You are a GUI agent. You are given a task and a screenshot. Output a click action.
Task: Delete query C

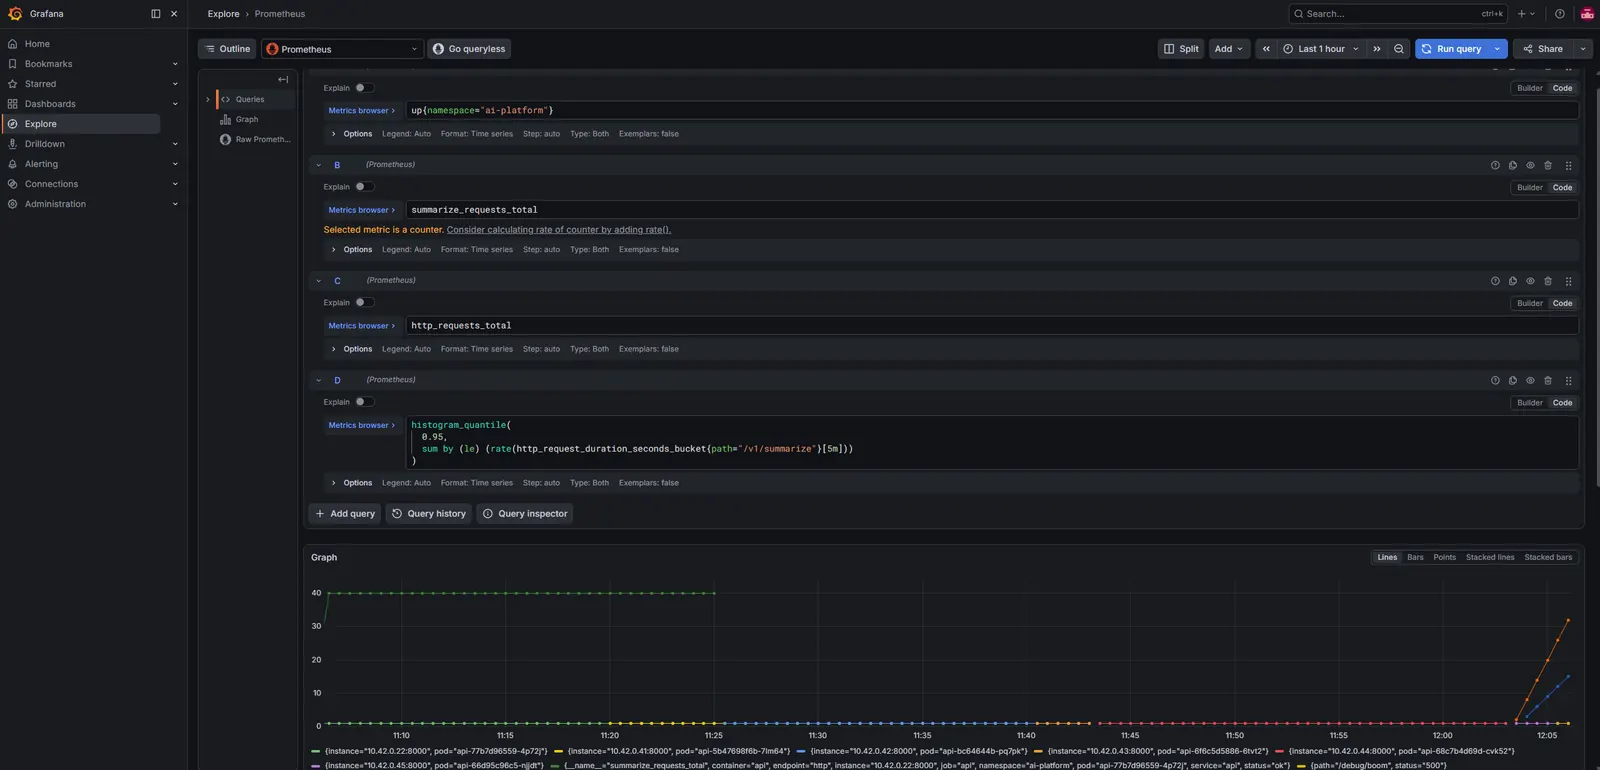coord(1548,281)
